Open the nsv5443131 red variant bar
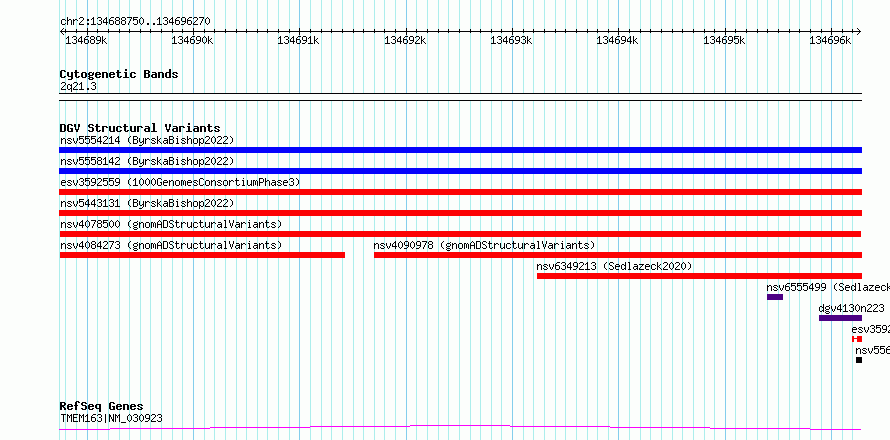Image resolution: width=890 pixels, height=440 pixels. (460, 213)
